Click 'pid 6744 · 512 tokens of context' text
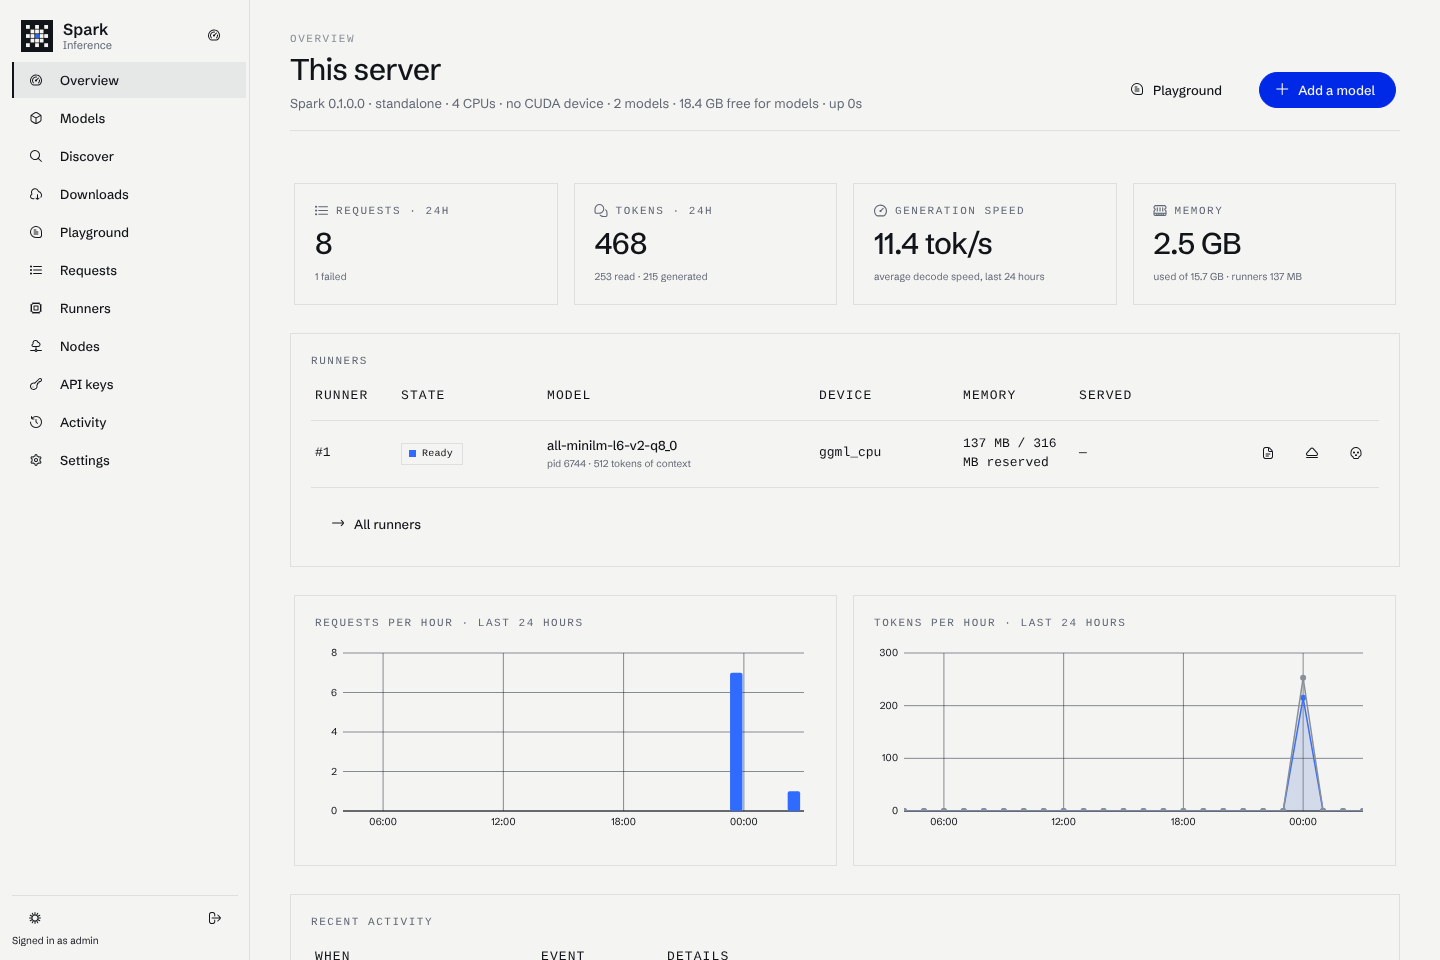The image size is (1440, 960). 619,464
